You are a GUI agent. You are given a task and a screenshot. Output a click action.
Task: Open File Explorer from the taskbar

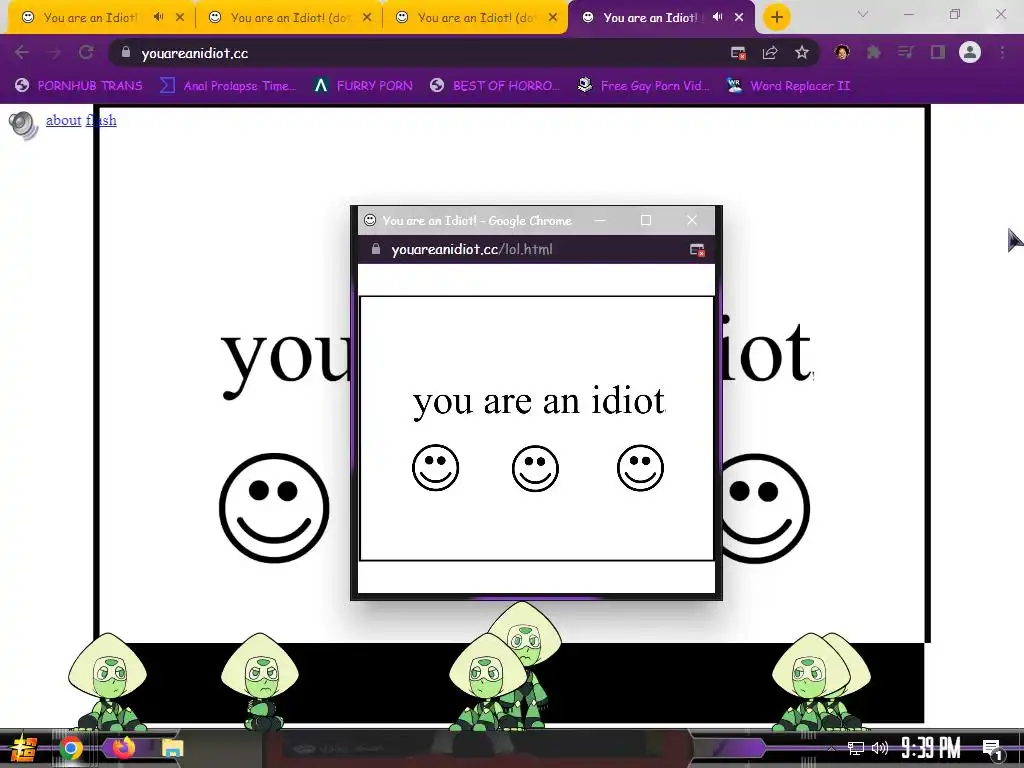pyautogui.click(x=172, y=748)
